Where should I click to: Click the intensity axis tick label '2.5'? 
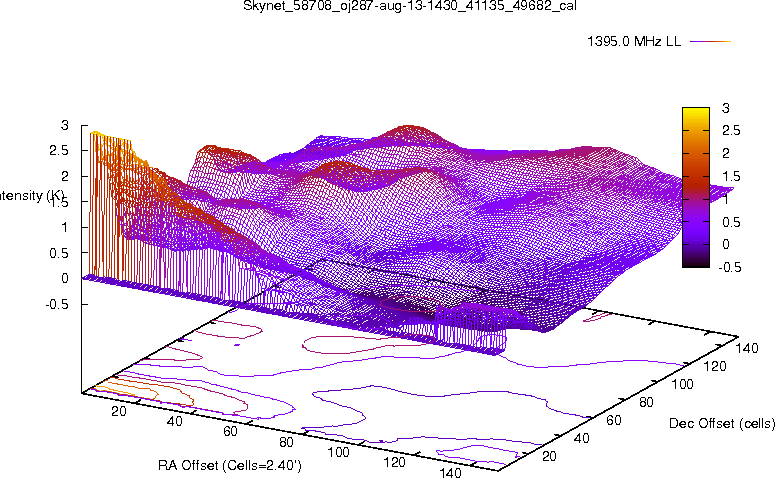[59, 151]
